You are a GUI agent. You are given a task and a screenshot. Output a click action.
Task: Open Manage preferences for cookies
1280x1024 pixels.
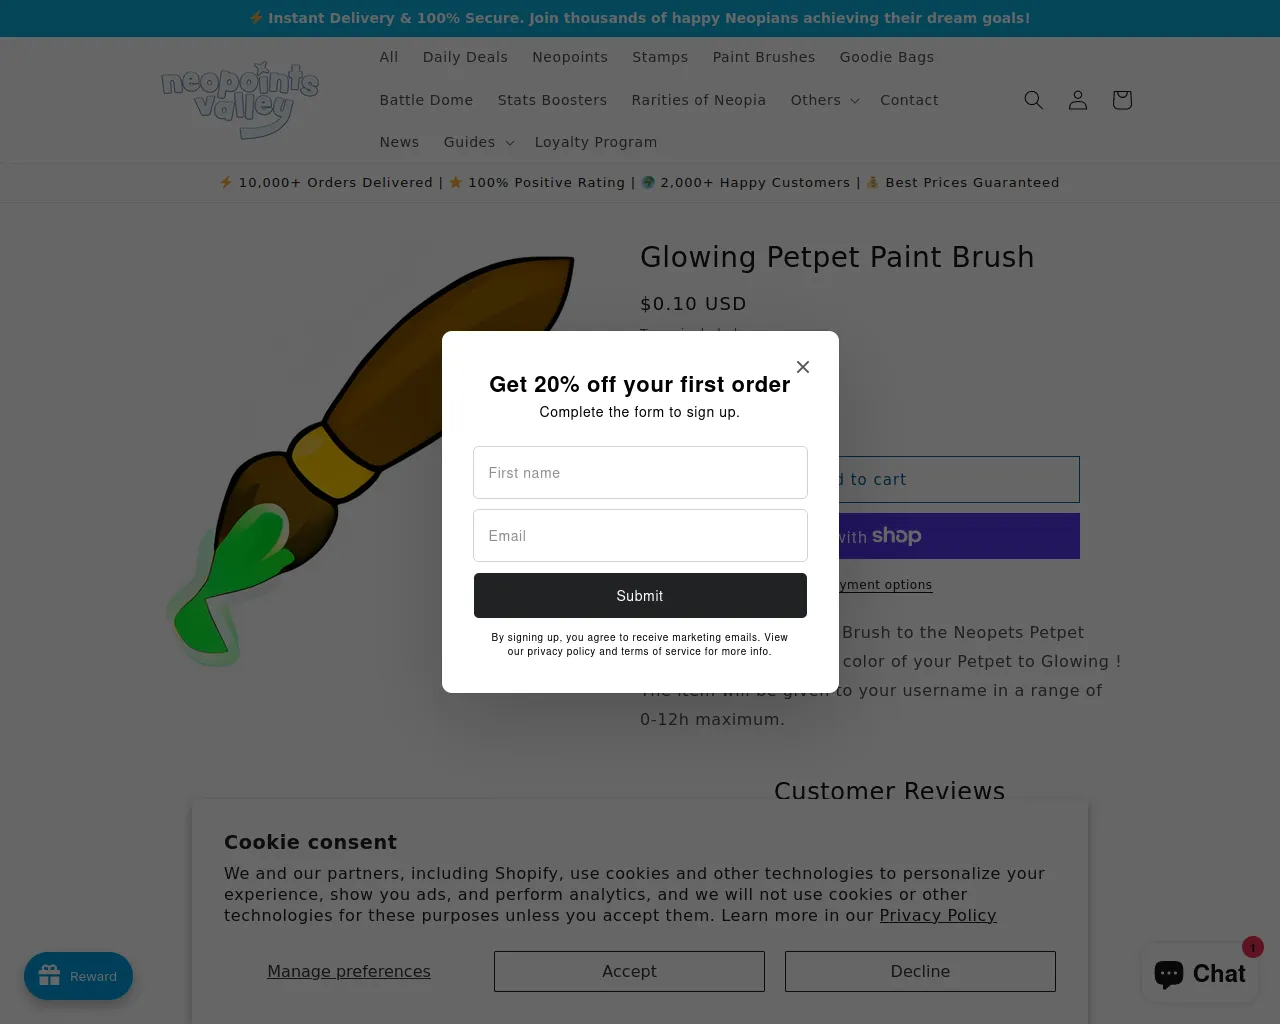coord(349,971)
